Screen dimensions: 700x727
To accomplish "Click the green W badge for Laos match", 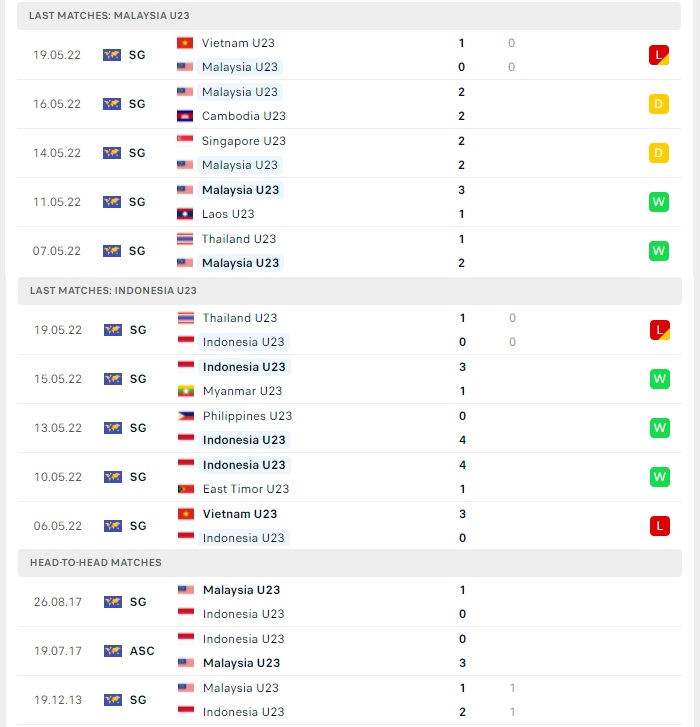I will (659, 202).
